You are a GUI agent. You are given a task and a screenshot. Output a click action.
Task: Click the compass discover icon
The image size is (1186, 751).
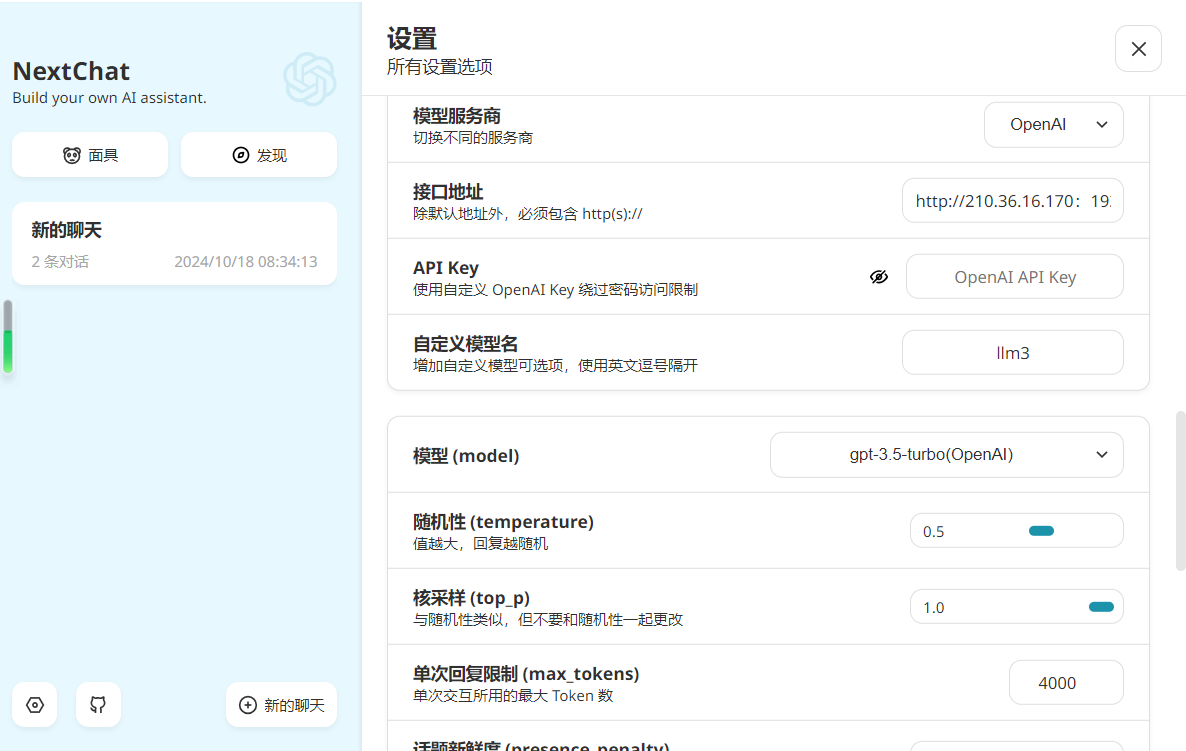coord(240,155)
